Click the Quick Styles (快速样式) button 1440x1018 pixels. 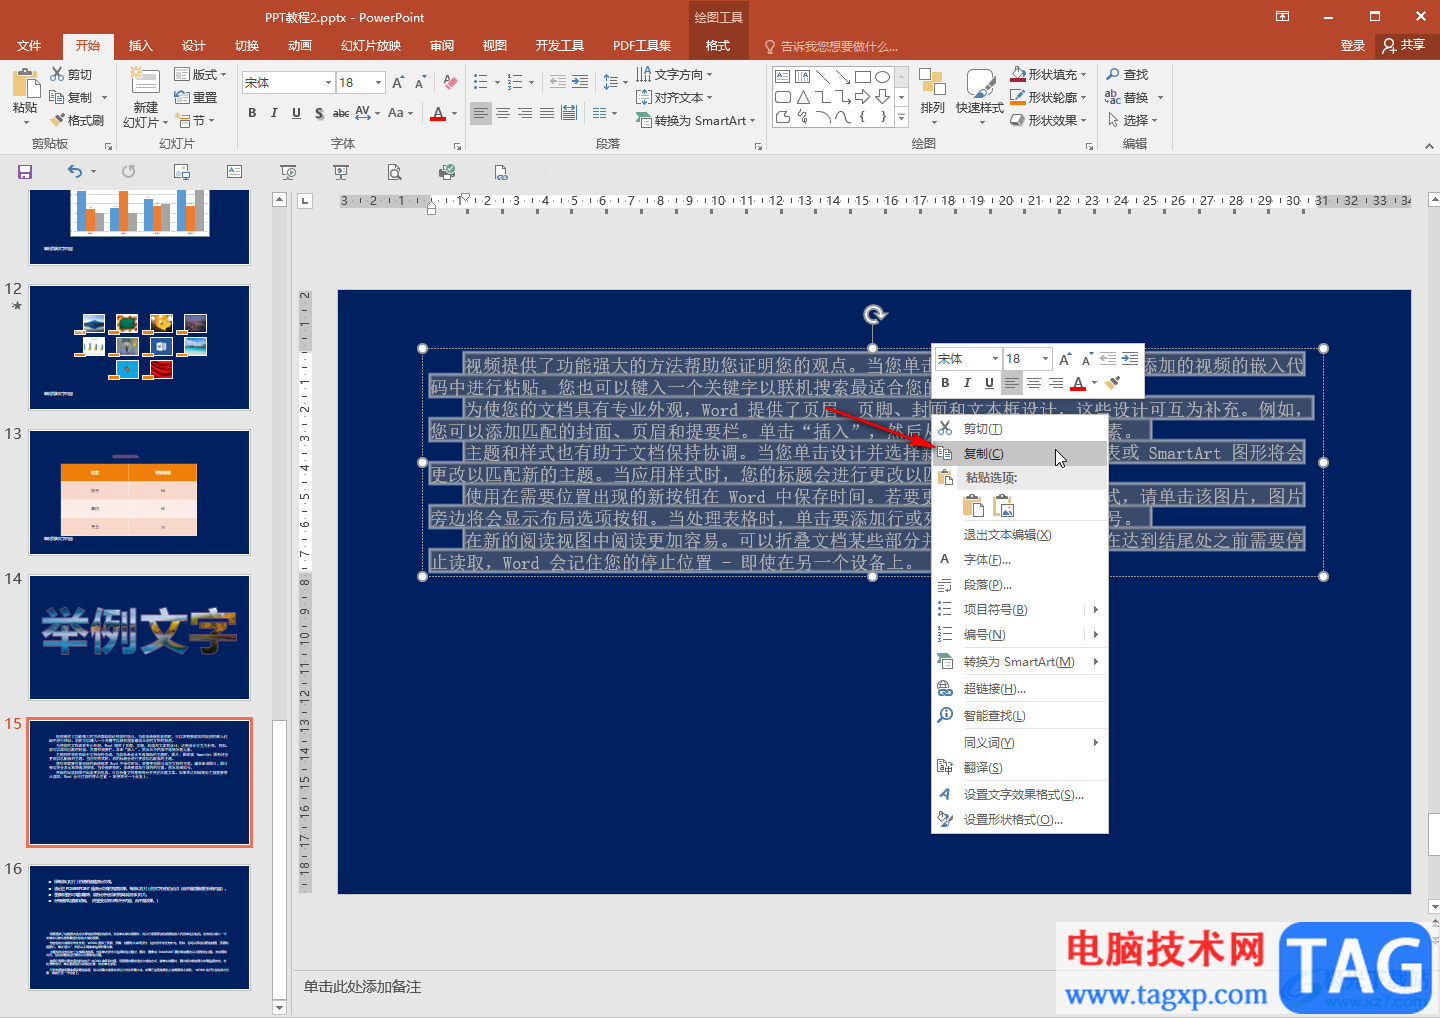(x=980, y=94)
